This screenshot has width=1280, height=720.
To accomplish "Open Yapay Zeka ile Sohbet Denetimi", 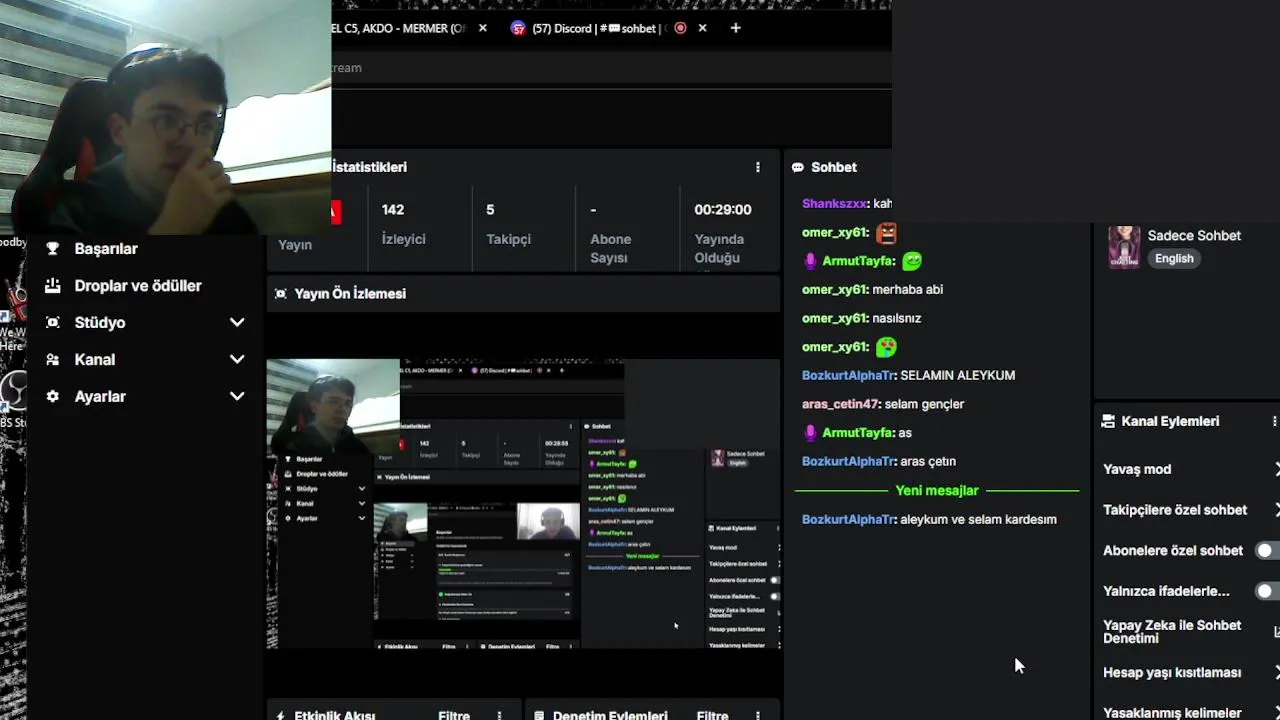I will pos(1190,631).
